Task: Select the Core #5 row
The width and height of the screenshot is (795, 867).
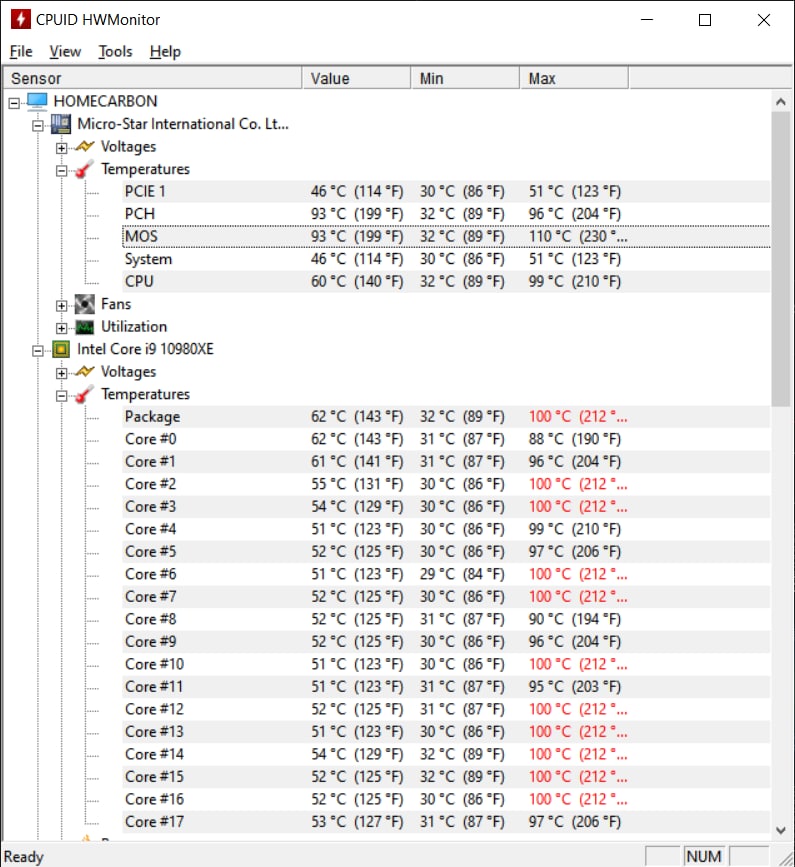Action: pyautogui.click(x=446, y=551)
